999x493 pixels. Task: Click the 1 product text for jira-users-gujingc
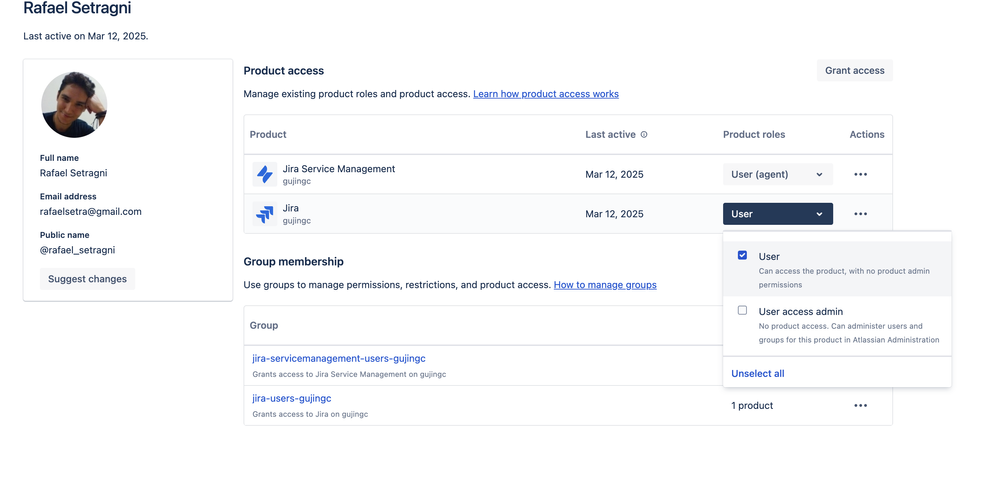tap(752, 406)
